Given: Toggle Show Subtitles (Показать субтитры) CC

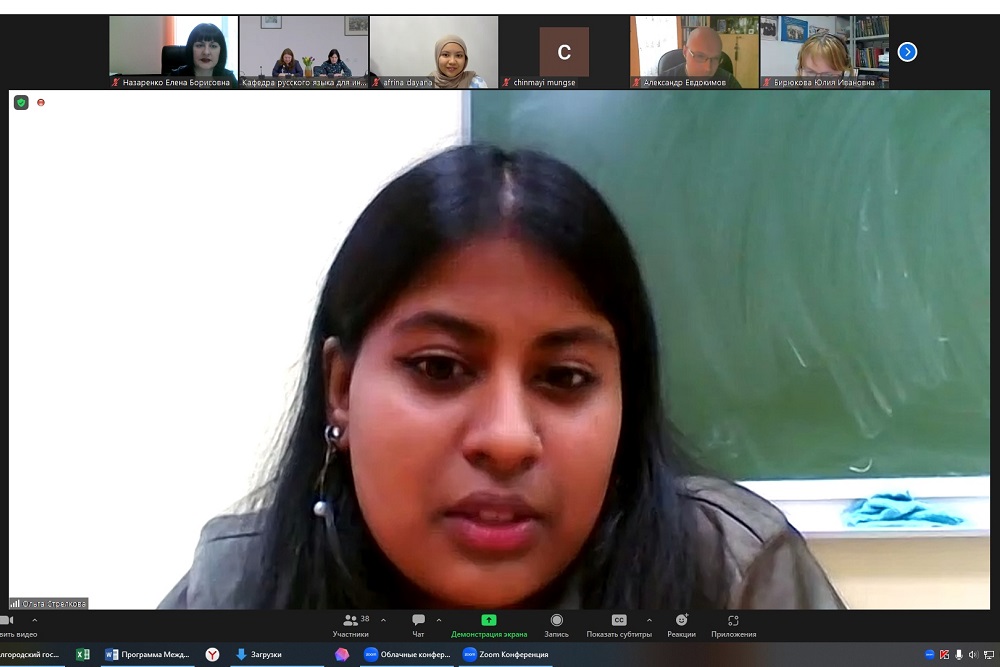Looking at the screenshot, I should pyautogui.click(x=618, y=624).
